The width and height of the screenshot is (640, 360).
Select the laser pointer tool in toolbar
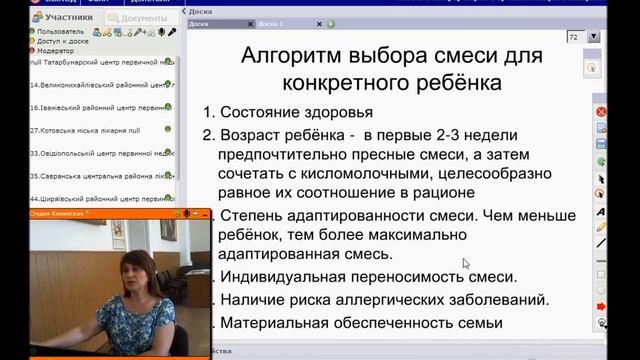[x=600, y=194]
